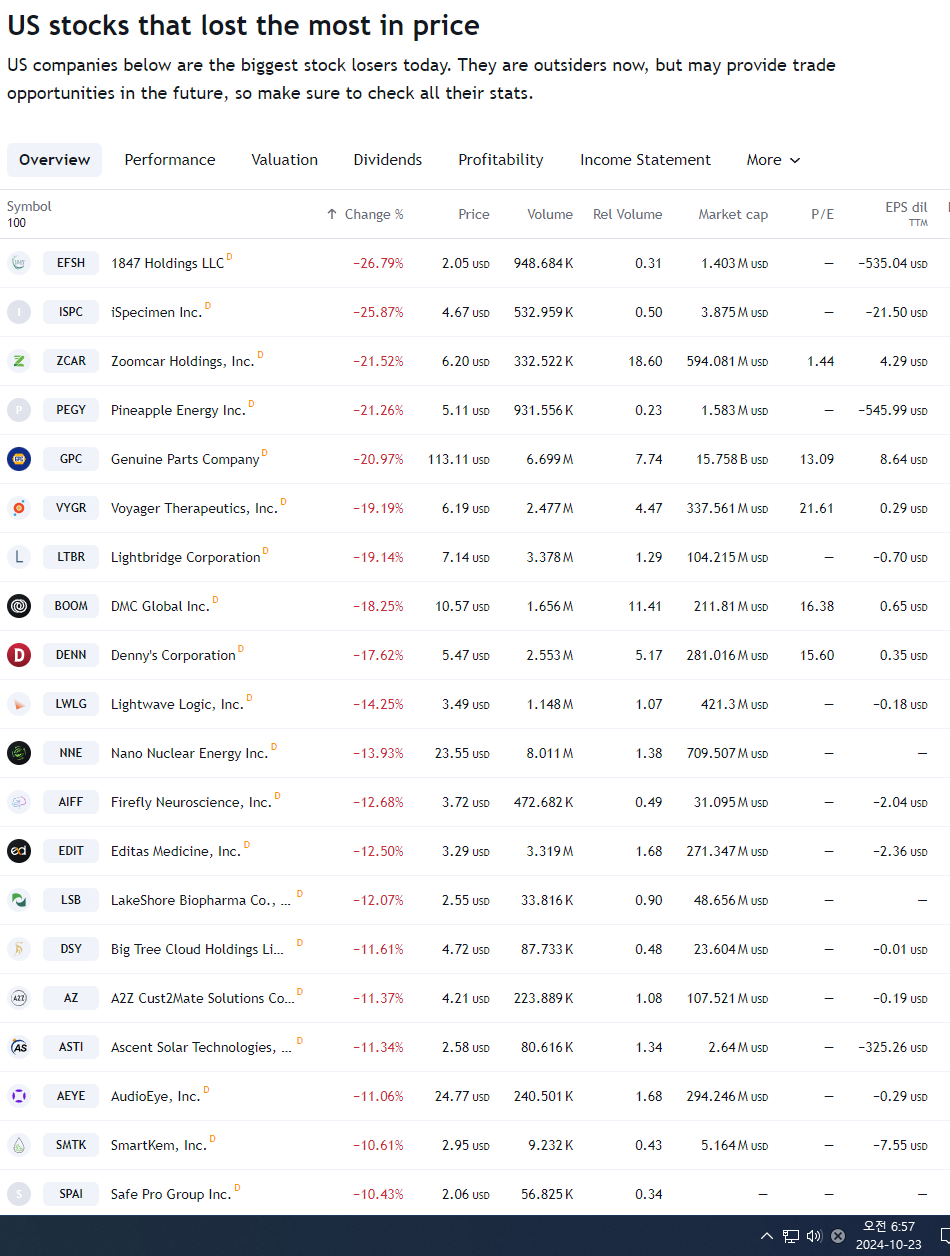This screenshot has width=950, height=1256.
Task: Open the NNE ticker symbol link
Action: tap(71, 753)
